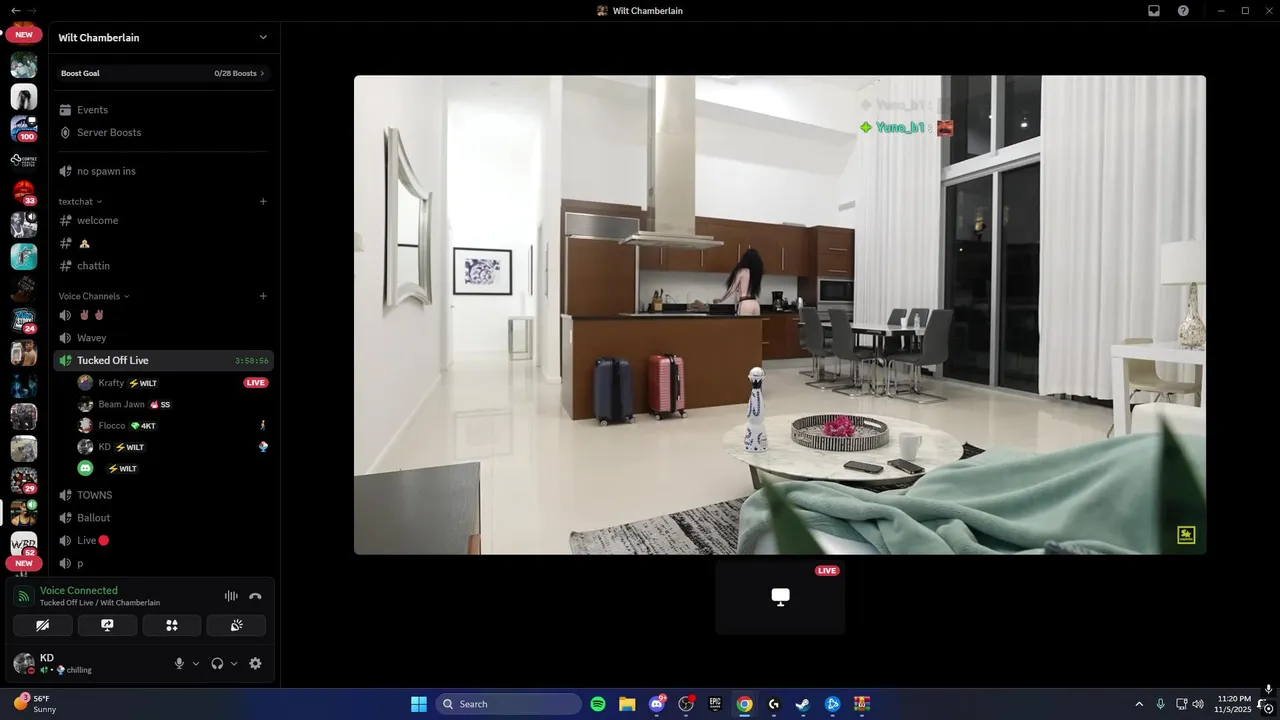Join the no spawn ins voice channel

(163, 171)
